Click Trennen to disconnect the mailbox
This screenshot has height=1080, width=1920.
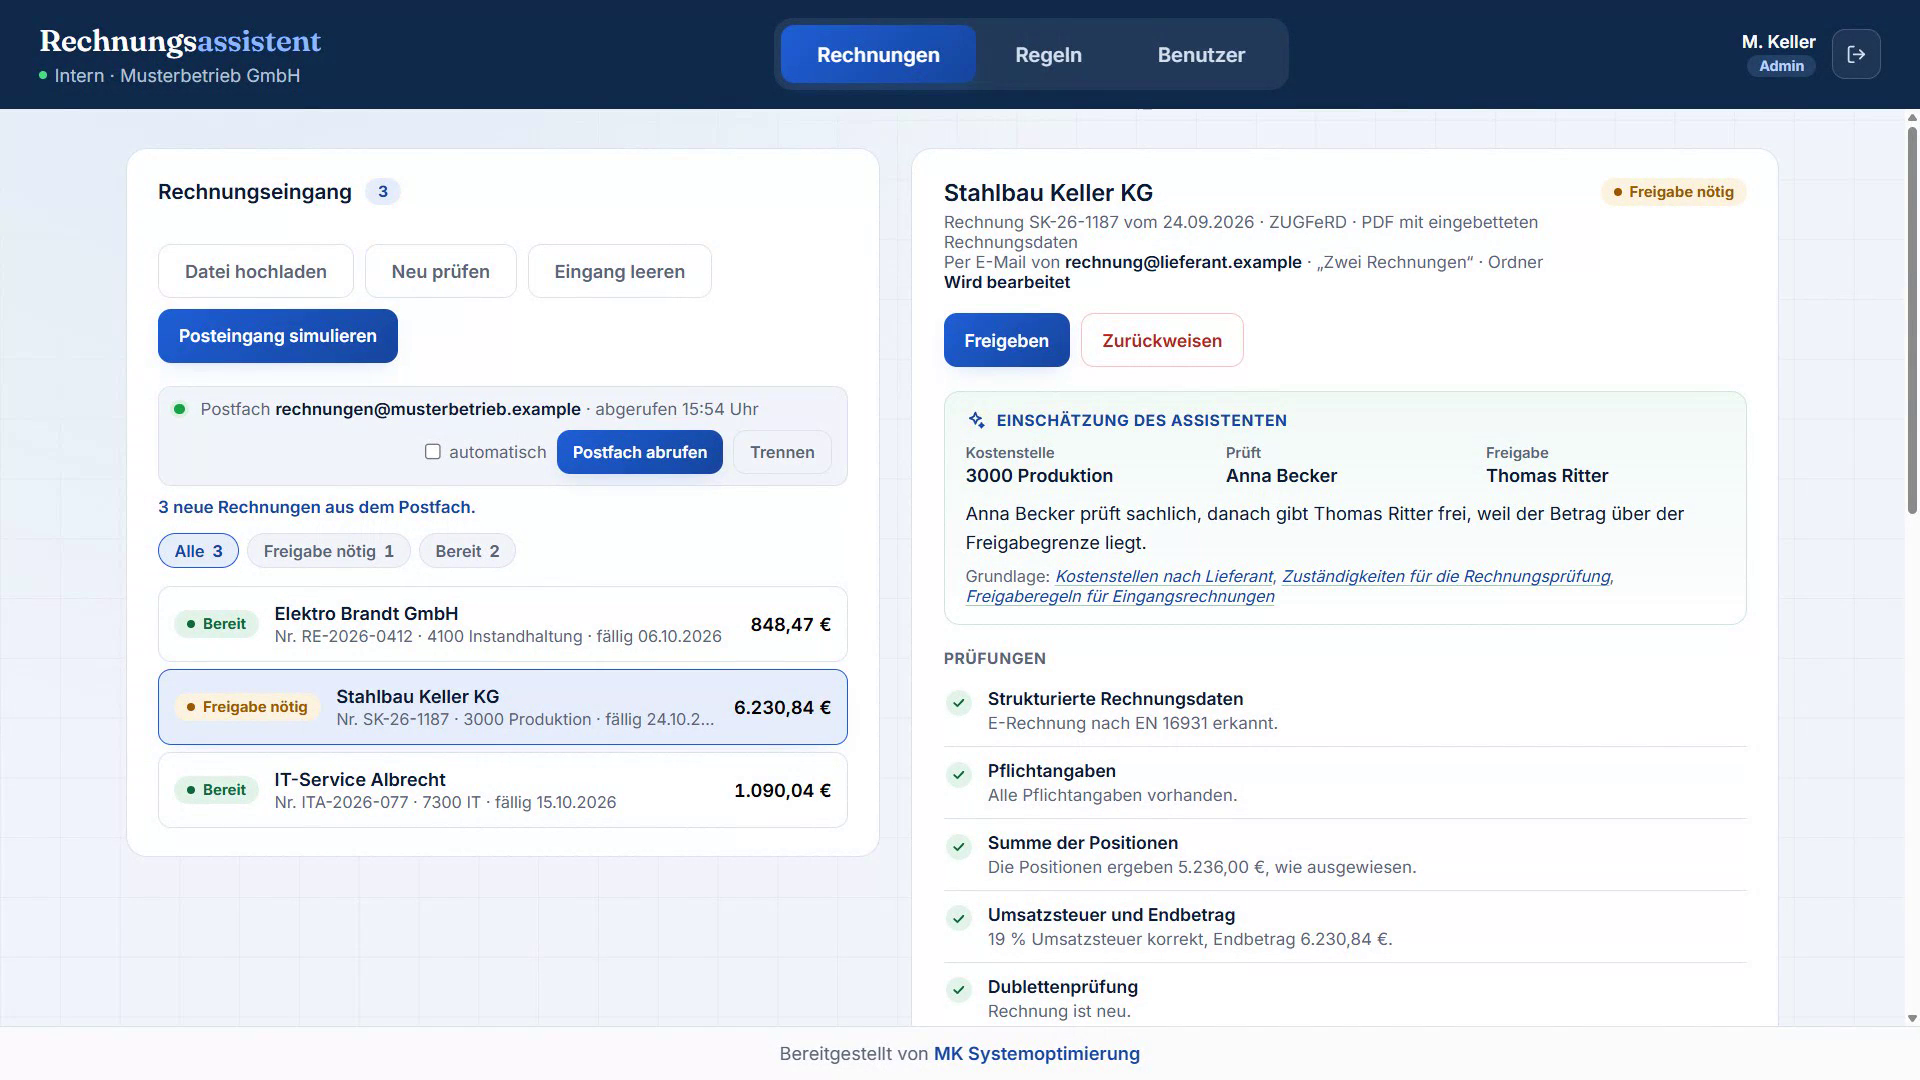tap(782, 452)
